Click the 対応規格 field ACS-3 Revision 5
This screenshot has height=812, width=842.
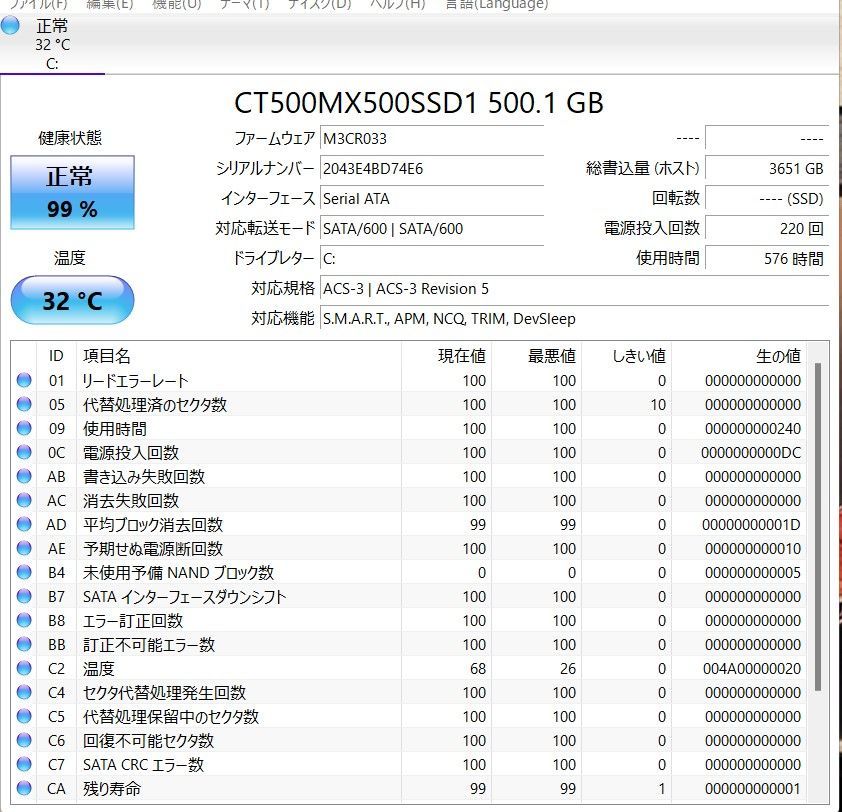coord(575,289)
